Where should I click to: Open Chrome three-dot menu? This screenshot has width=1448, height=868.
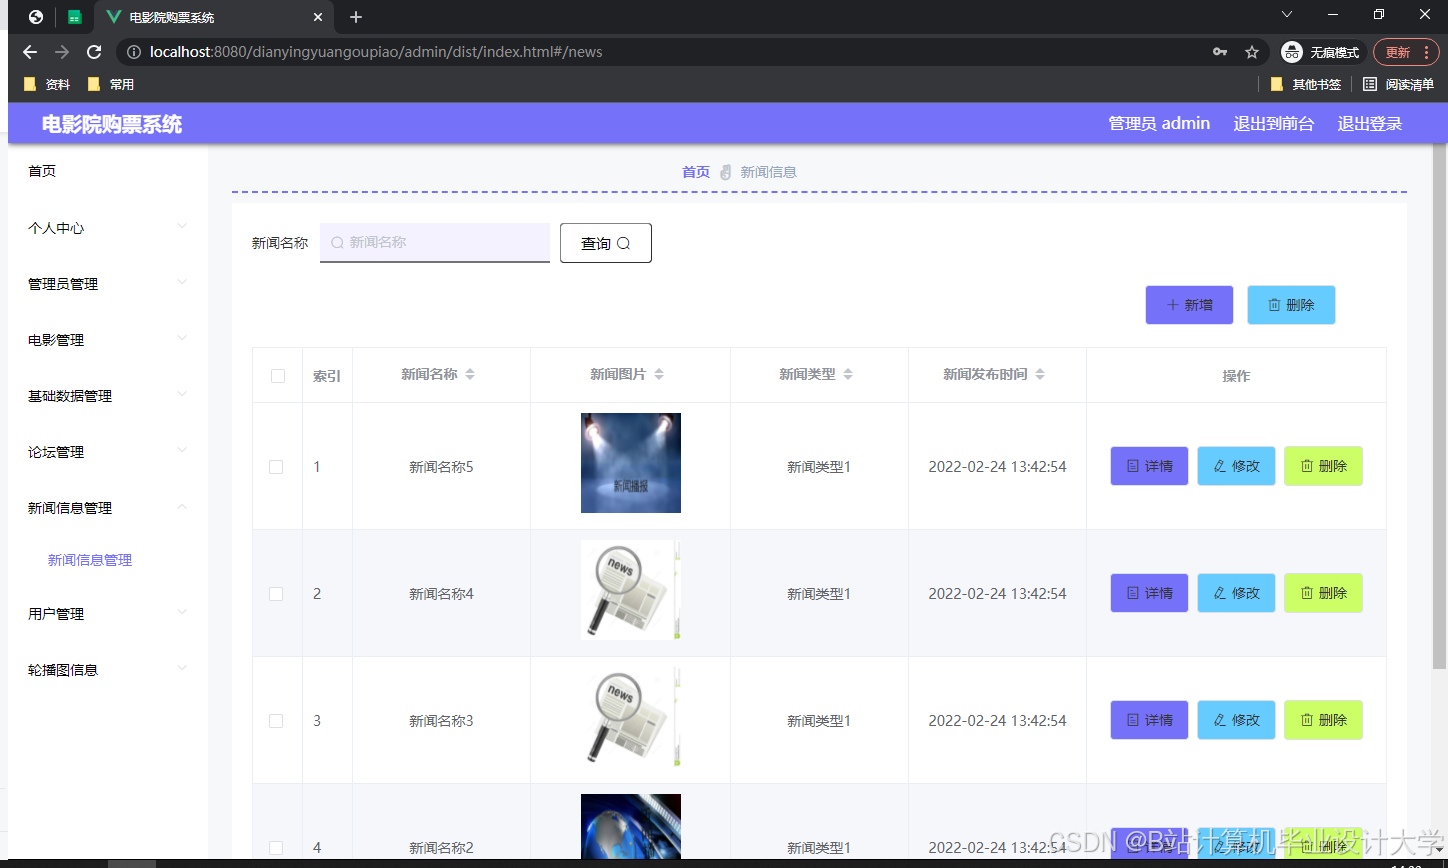point(1426,52)
